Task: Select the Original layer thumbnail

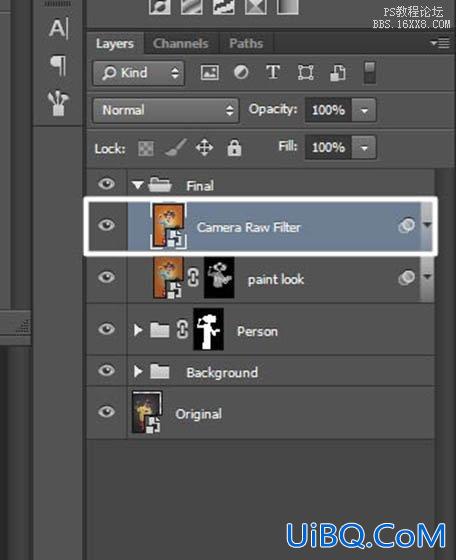Action: 147,412
